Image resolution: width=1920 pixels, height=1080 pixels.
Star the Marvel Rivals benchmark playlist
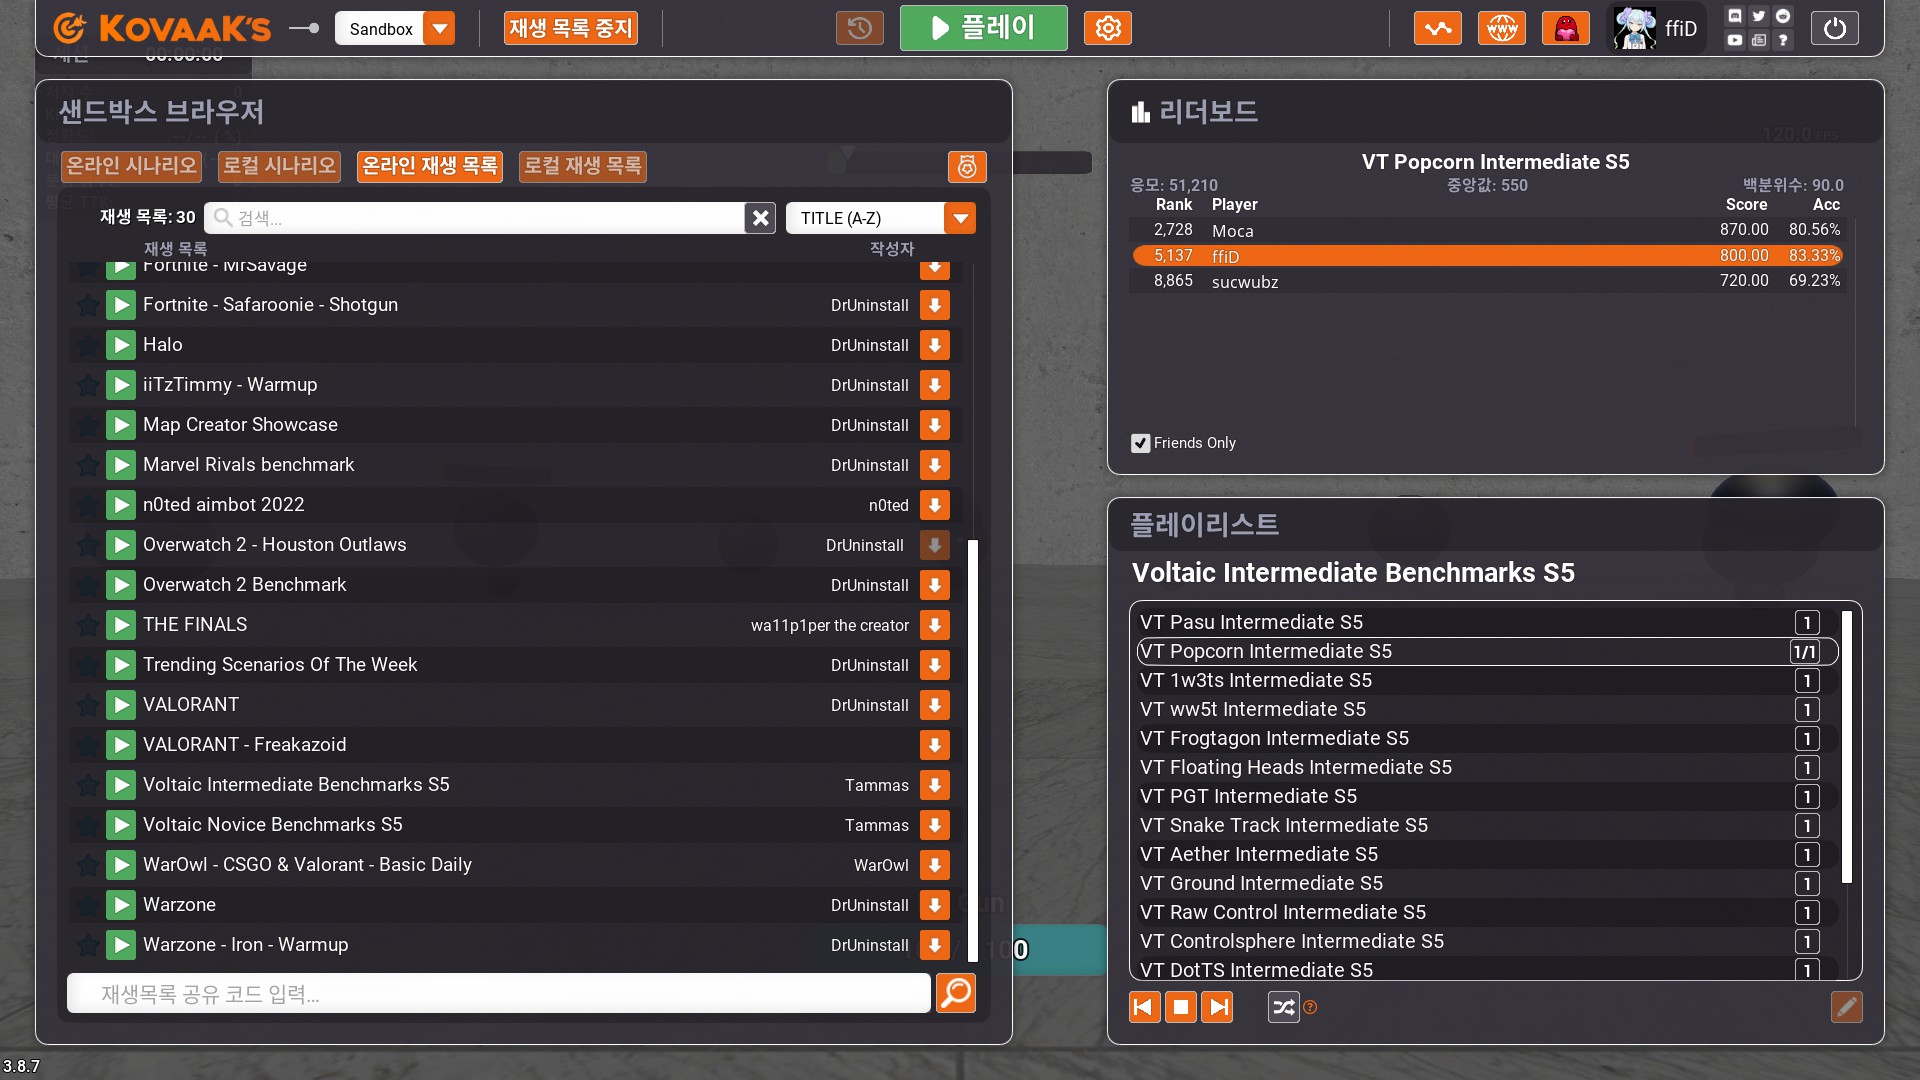click(88, 465)
